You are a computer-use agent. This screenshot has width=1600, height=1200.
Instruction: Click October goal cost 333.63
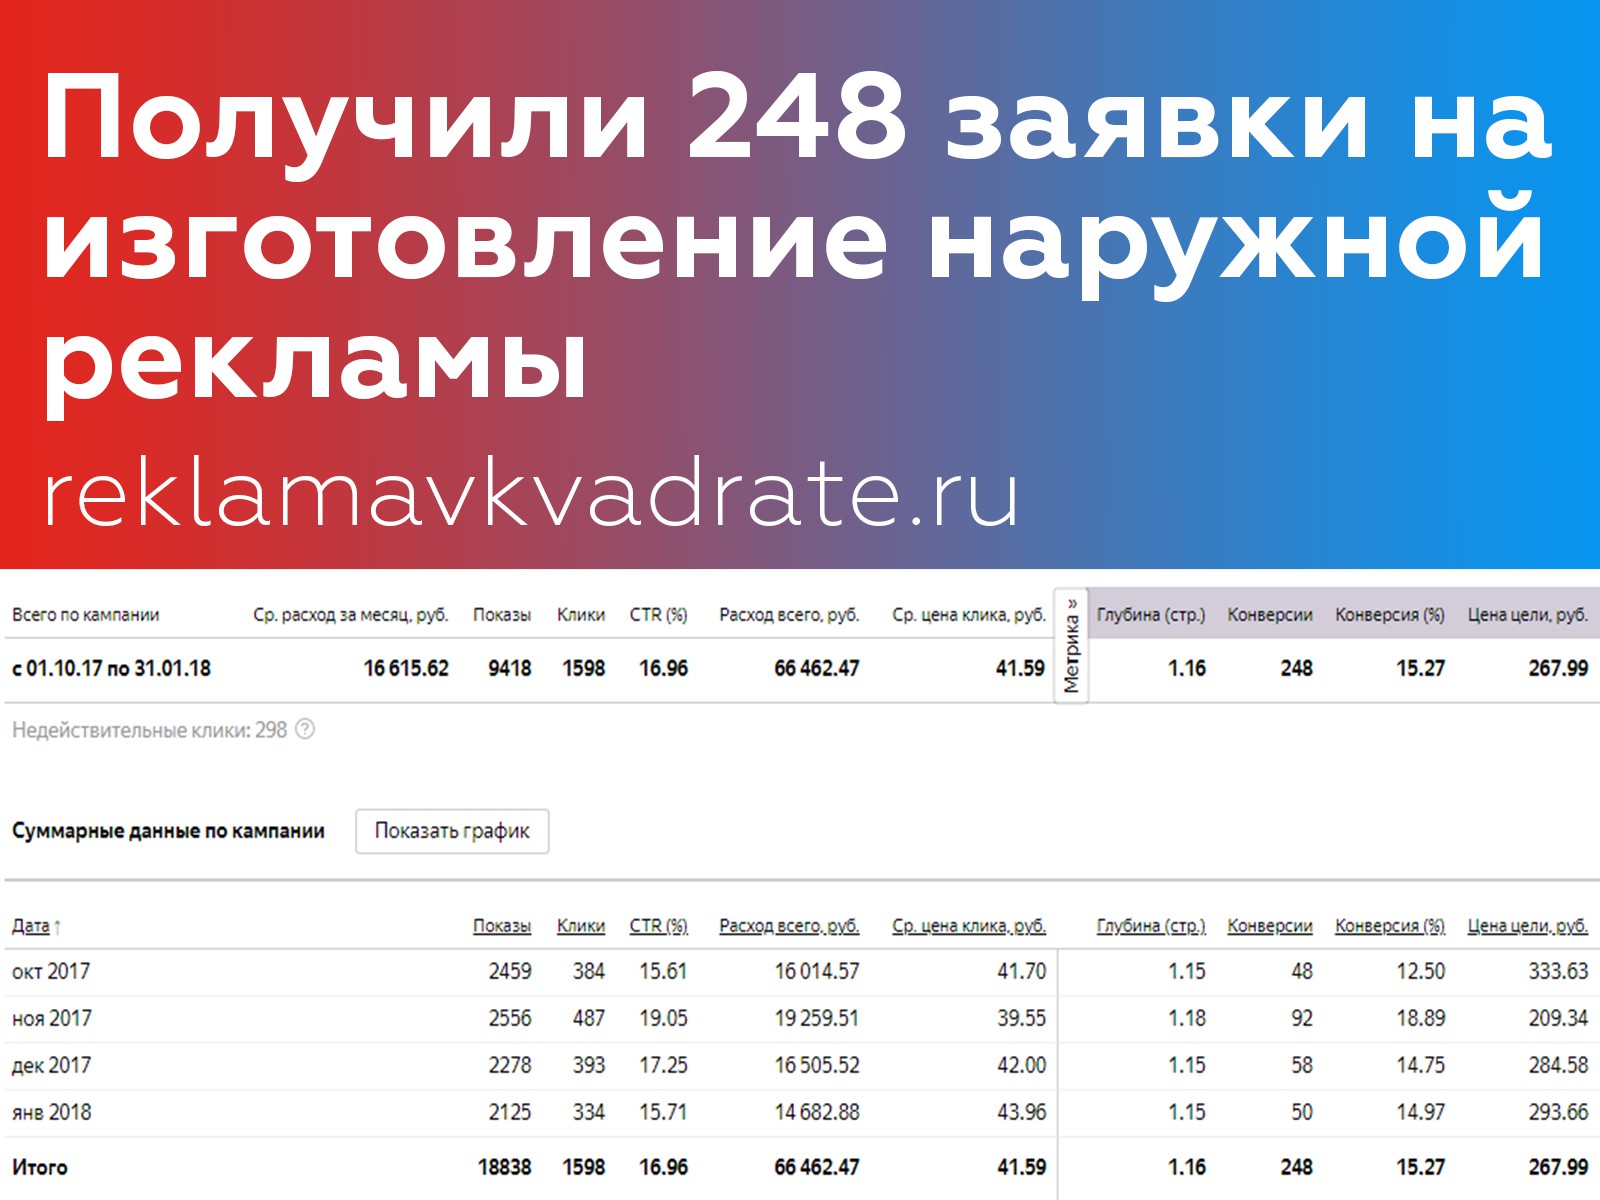(x=1558, y=971)
